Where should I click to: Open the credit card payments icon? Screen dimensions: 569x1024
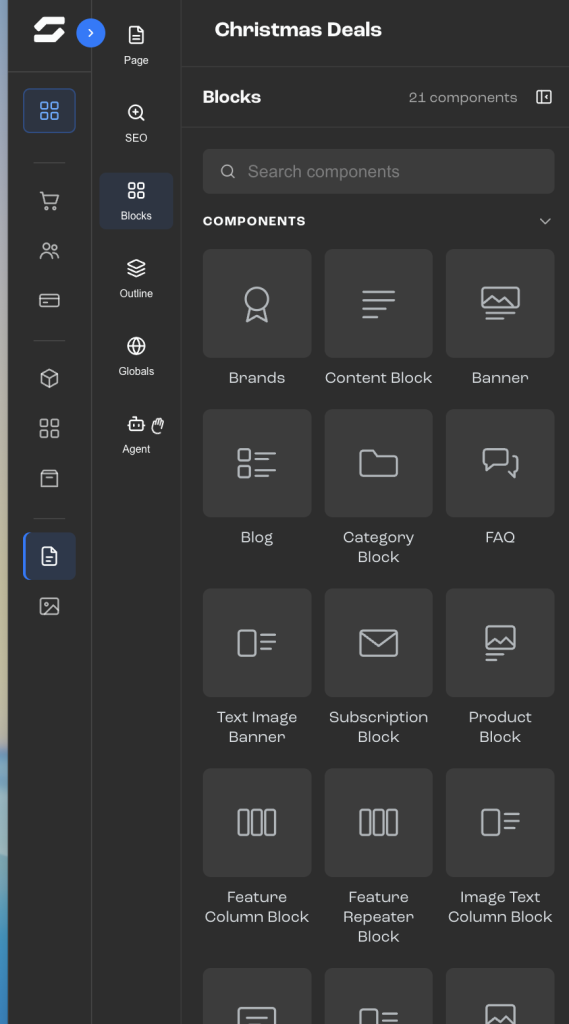pyautogui.click(x=50, y=300)
